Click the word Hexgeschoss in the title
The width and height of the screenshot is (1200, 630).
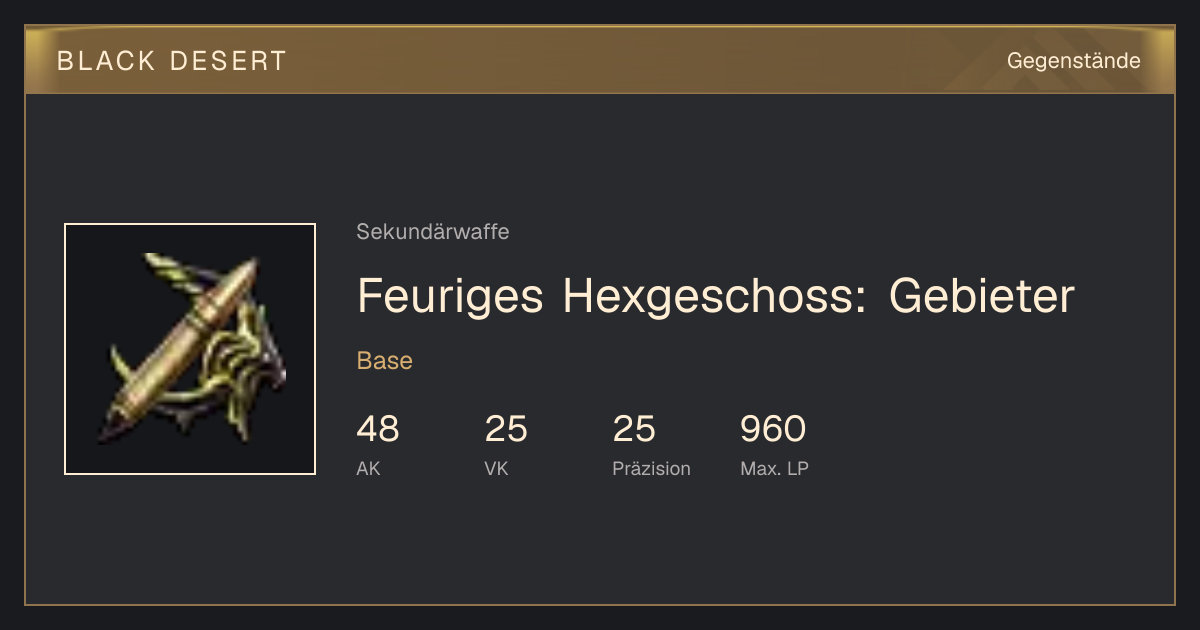(714, 296)
